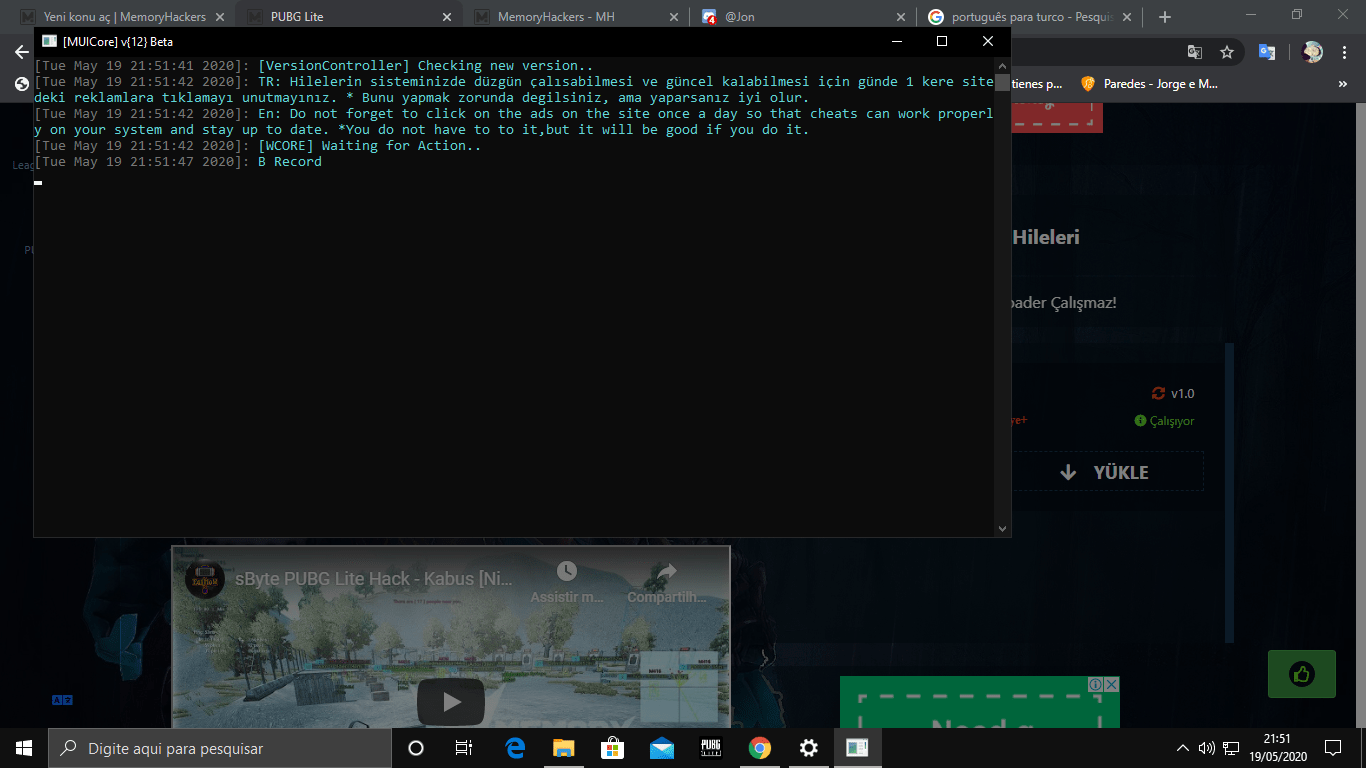The width and height of the screenshot is (1366, 768).
Task: Open the 'sByte PUBG Lite Hack - Kabus' video title
Action: pyautogui.click(x=375, y=579)
